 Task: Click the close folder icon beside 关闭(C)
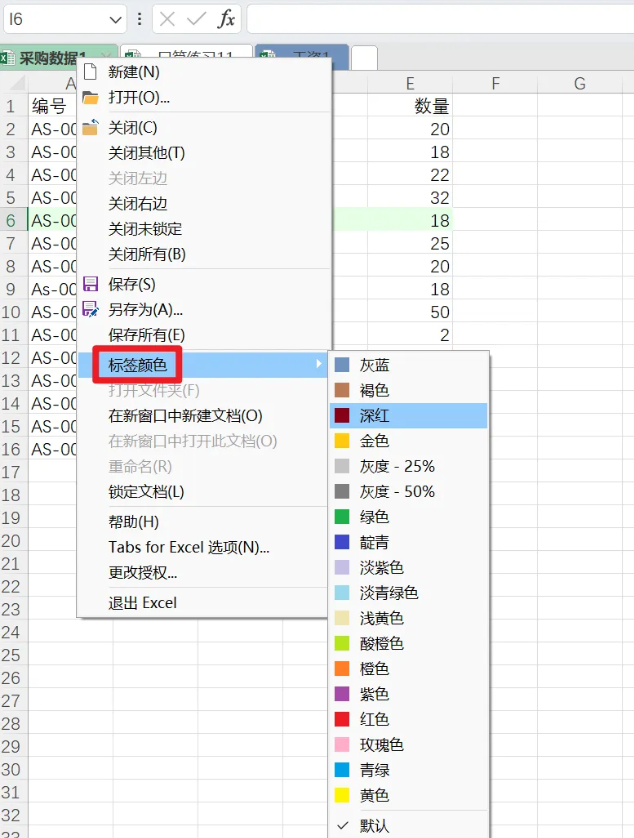coord(91,128)
